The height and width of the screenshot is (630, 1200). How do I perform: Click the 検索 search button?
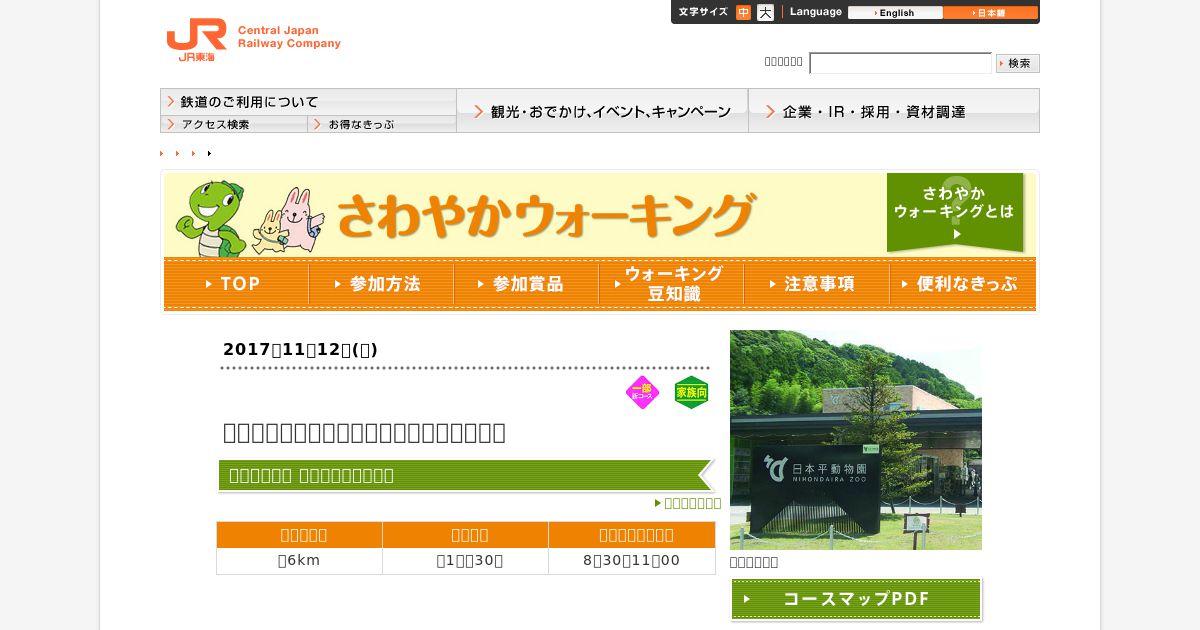(1018, 63)
